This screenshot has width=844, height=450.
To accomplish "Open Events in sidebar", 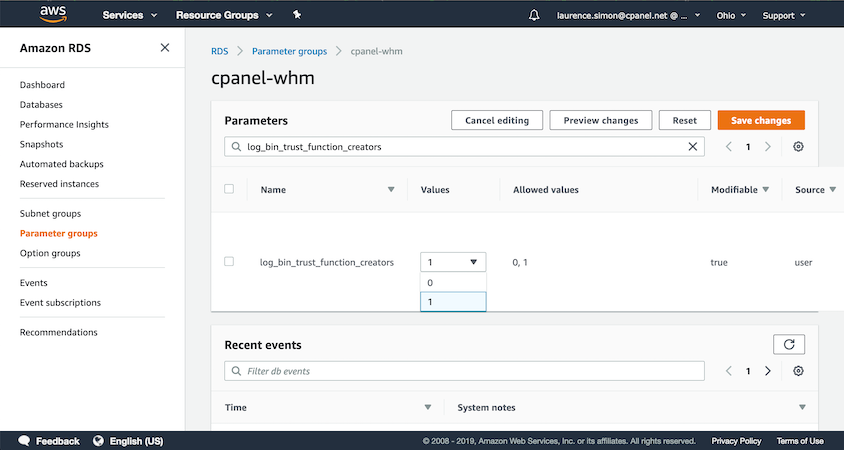I will (x=34, y=283).
